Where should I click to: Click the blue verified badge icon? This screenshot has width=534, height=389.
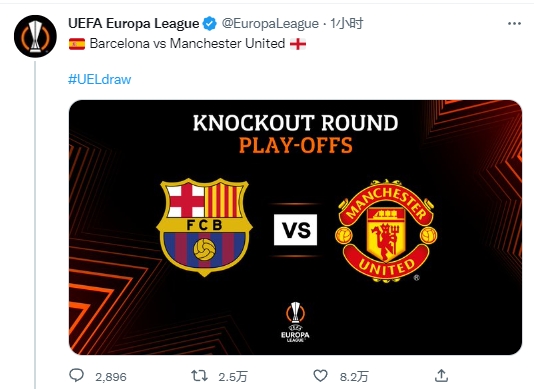click(x=209, y=24)
